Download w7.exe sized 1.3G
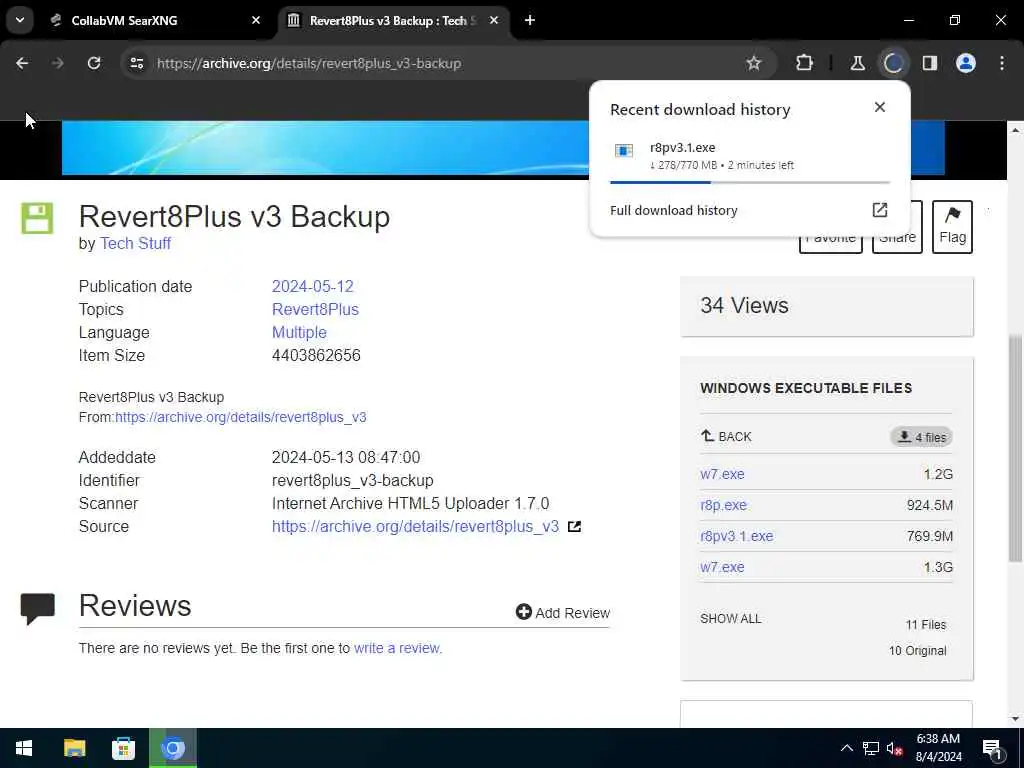 (x=722, y=568)
